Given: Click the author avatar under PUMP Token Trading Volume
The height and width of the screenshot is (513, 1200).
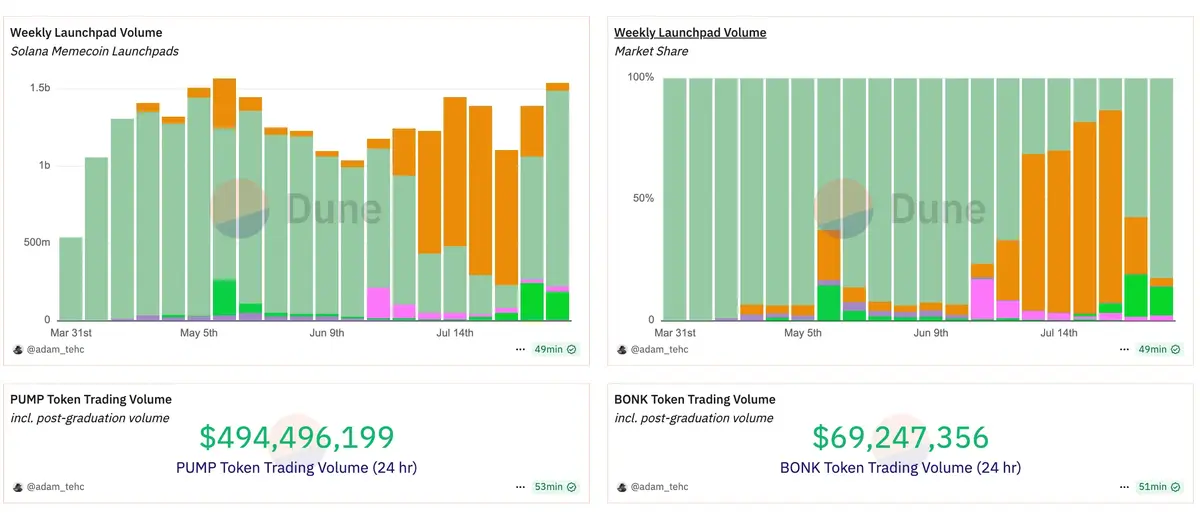Looking at the screenshot, I should (x=17, y=487).
